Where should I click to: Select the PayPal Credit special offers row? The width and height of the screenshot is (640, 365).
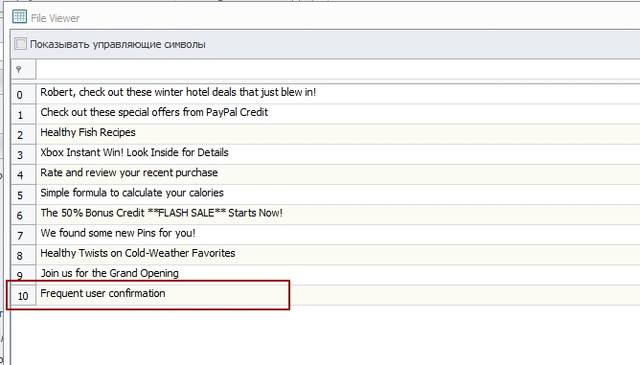point(338,114)
